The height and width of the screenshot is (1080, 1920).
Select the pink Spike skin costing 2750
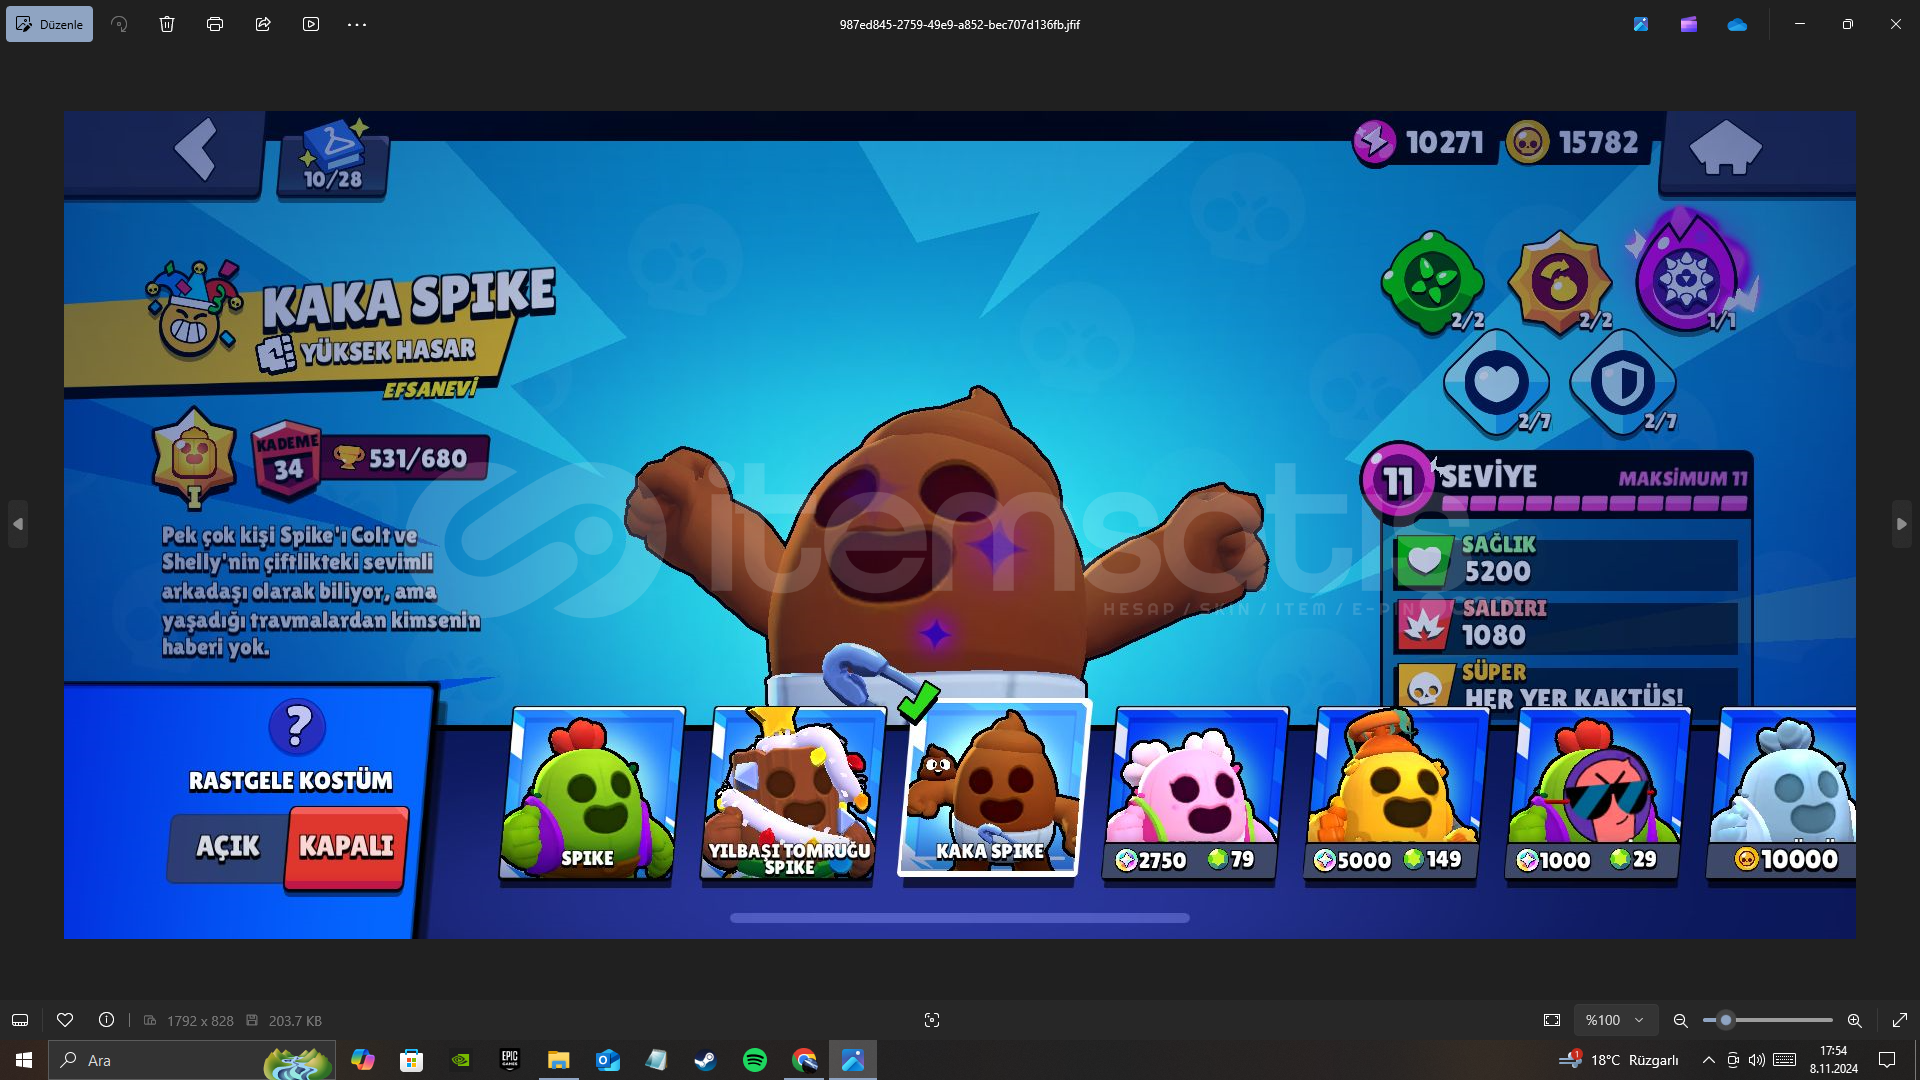(x=1194, y=794)
